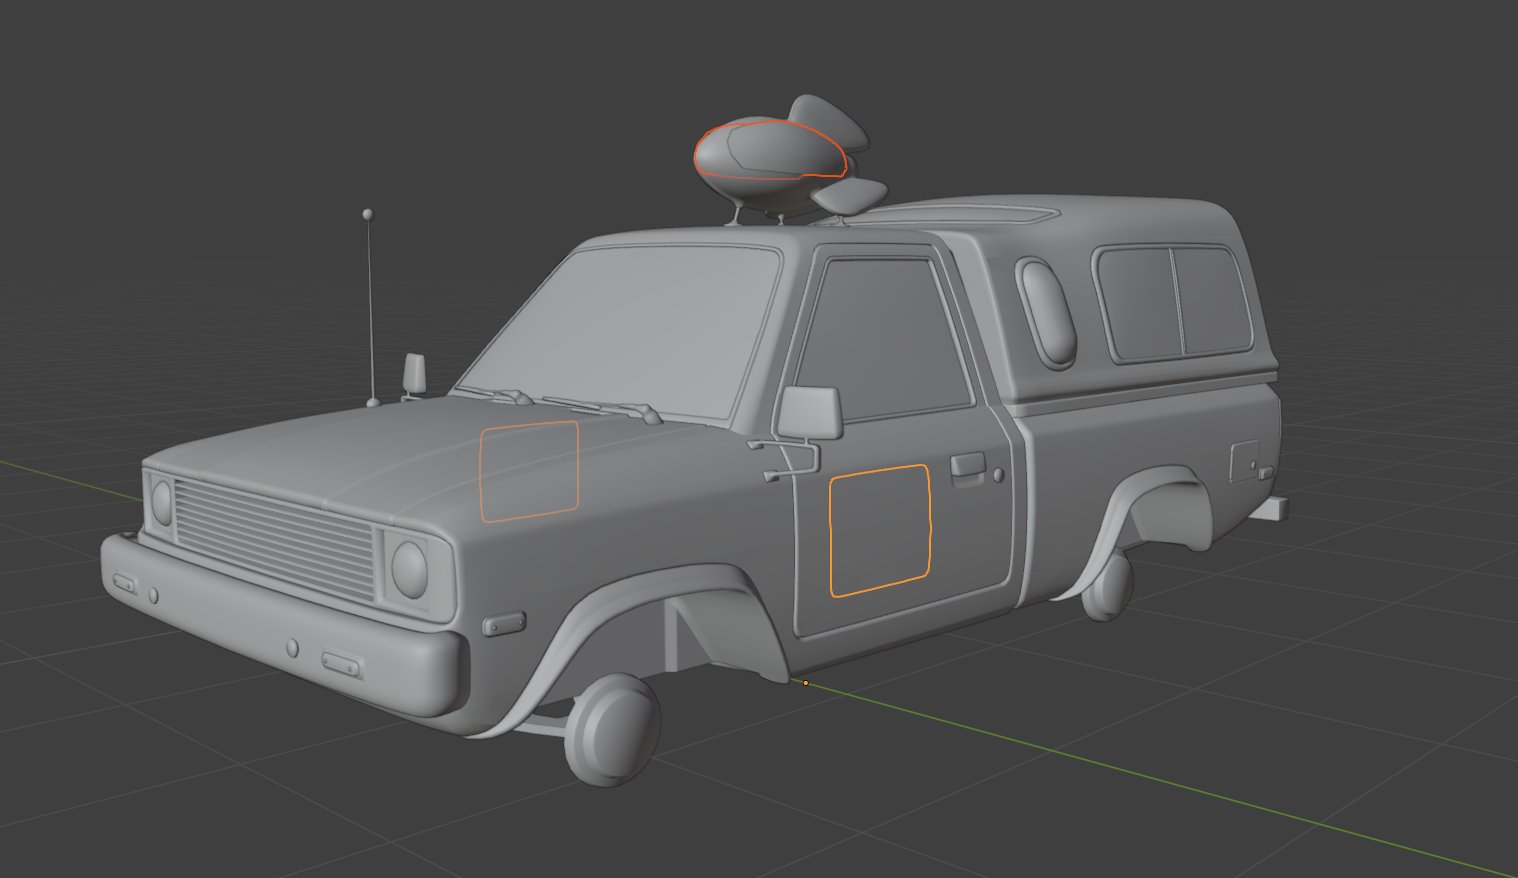The image size is (1518, 878).
Task: Select the headlight nearest the front wheel
Action: 410,568
